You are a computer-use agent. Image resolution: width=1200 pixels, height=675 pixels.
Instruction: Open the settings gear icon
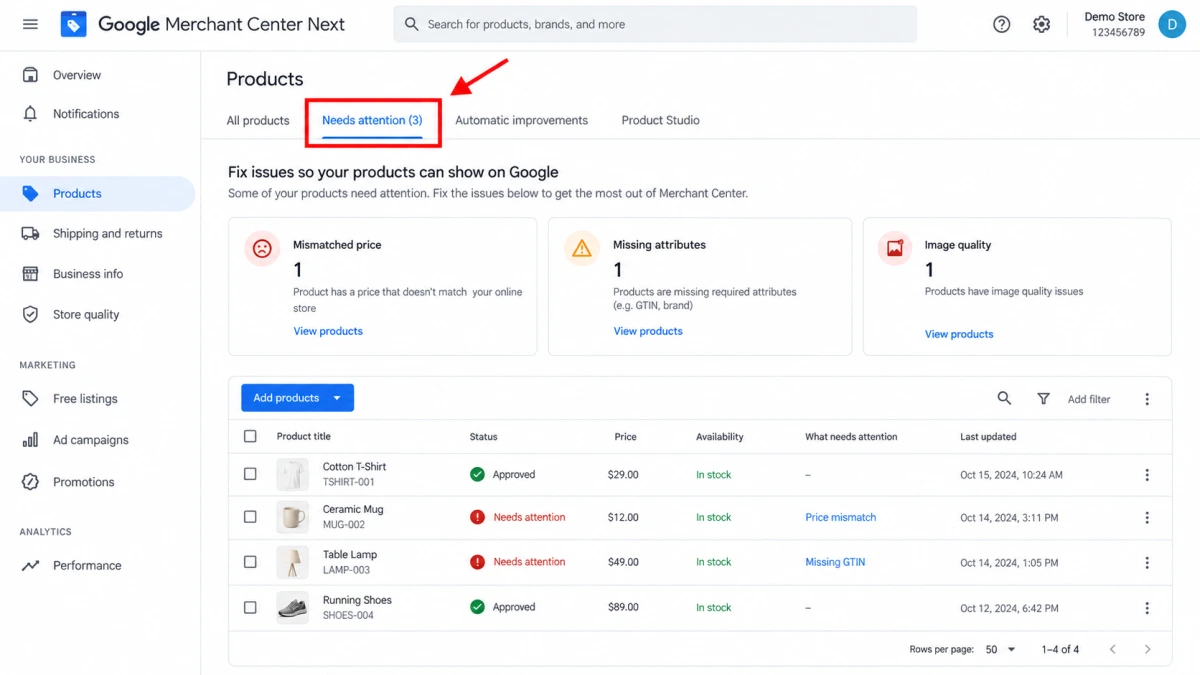1041,24
